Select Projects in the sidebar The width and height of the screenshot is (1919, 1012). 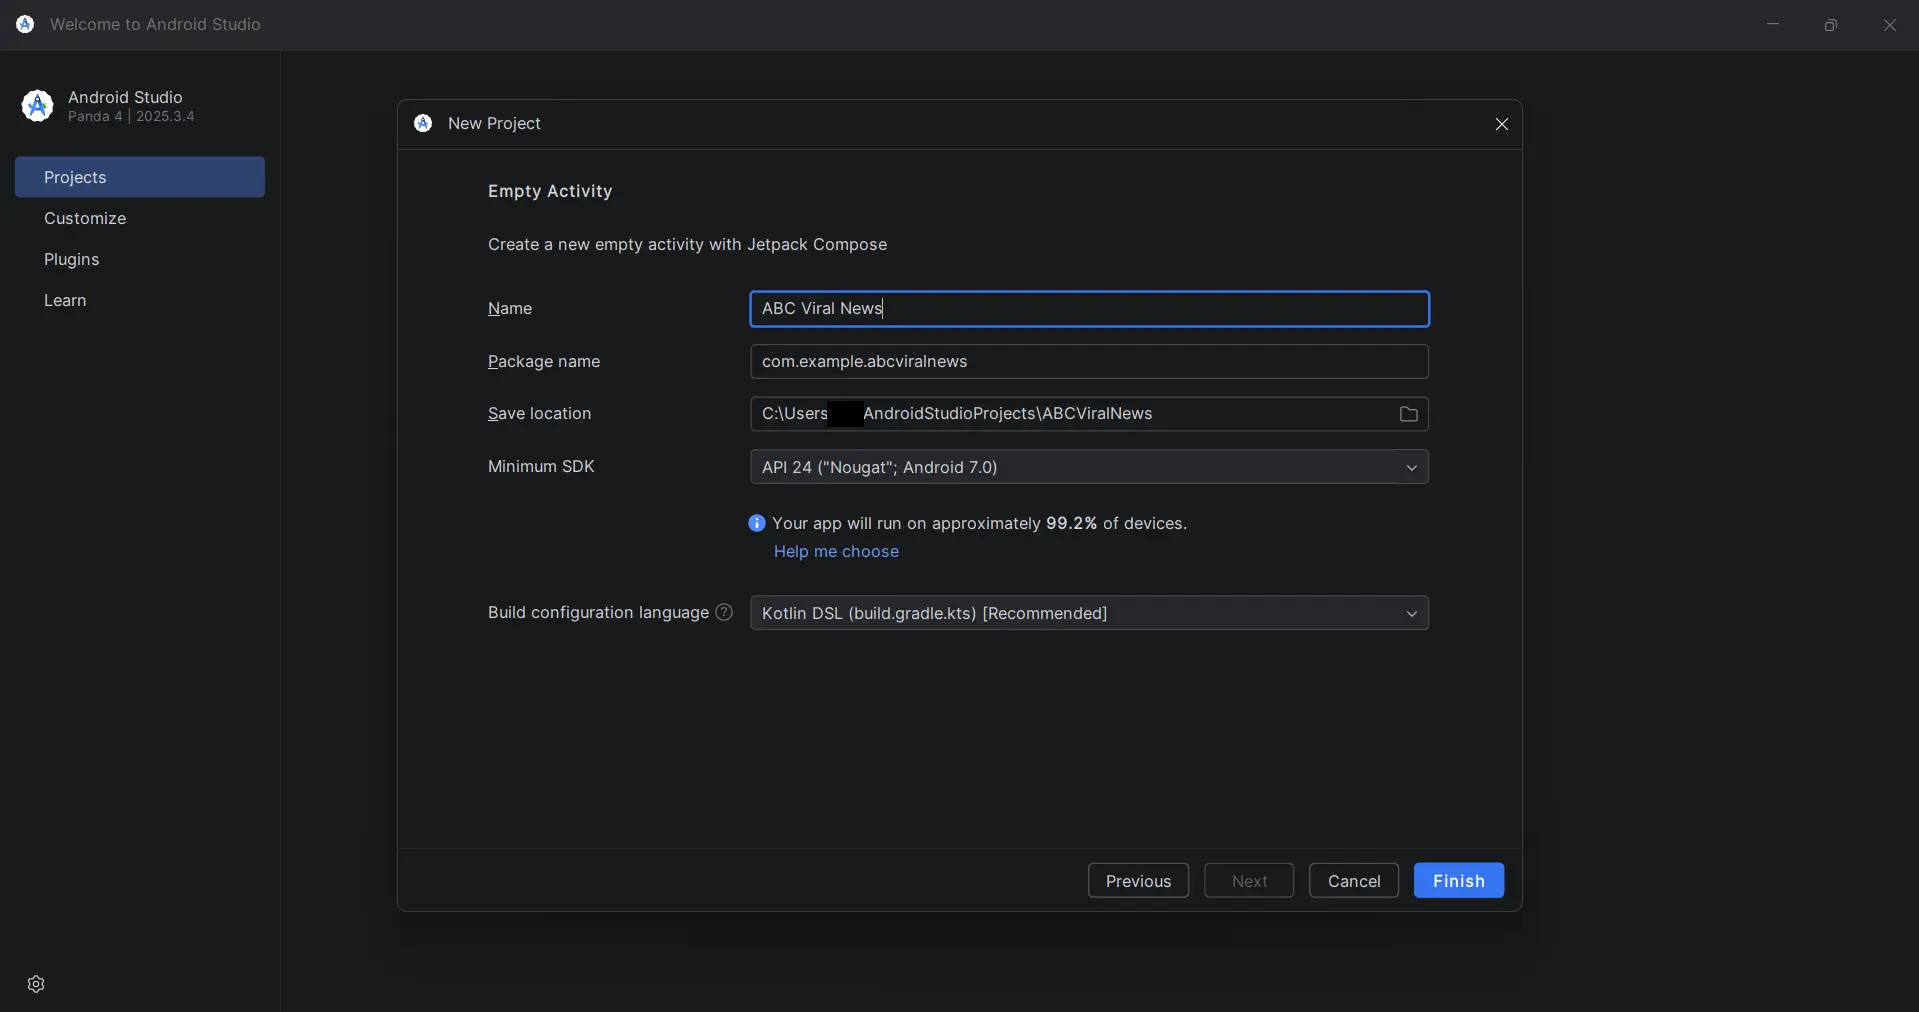click(x=140, y=177)
